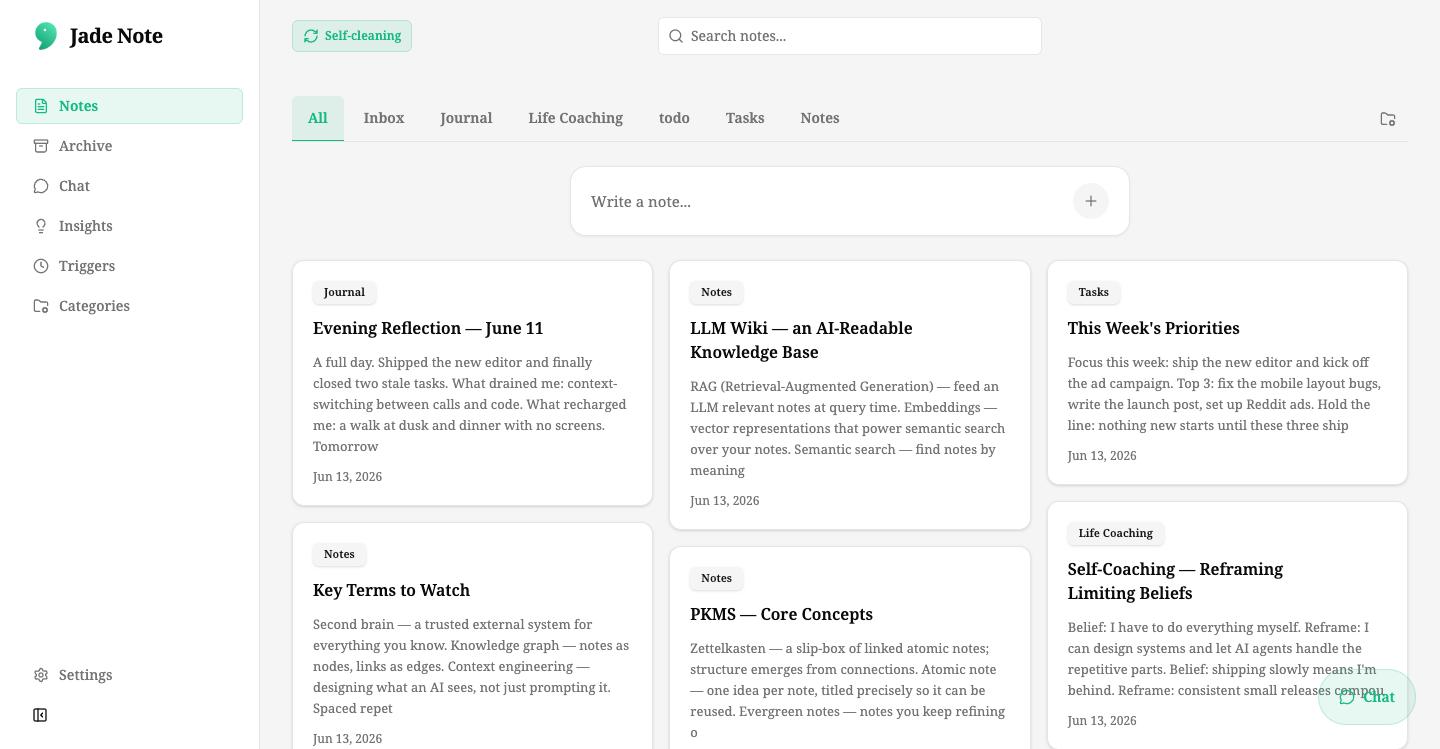Click the Evening Reflection body text

pos(470,404)
